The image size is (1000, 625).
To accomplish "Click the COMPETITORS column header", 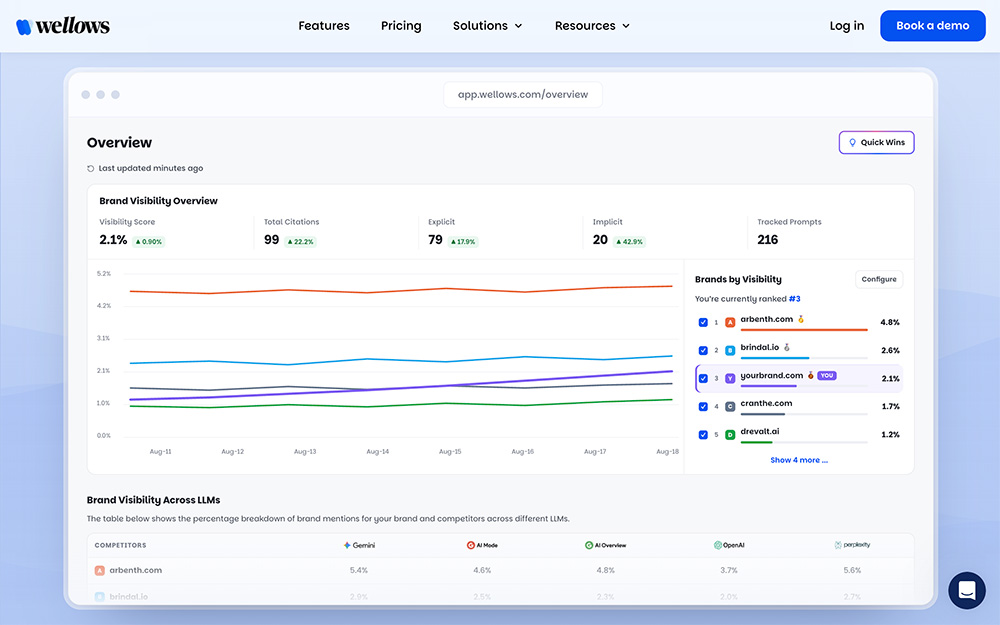I will click(x=121, y=545).
